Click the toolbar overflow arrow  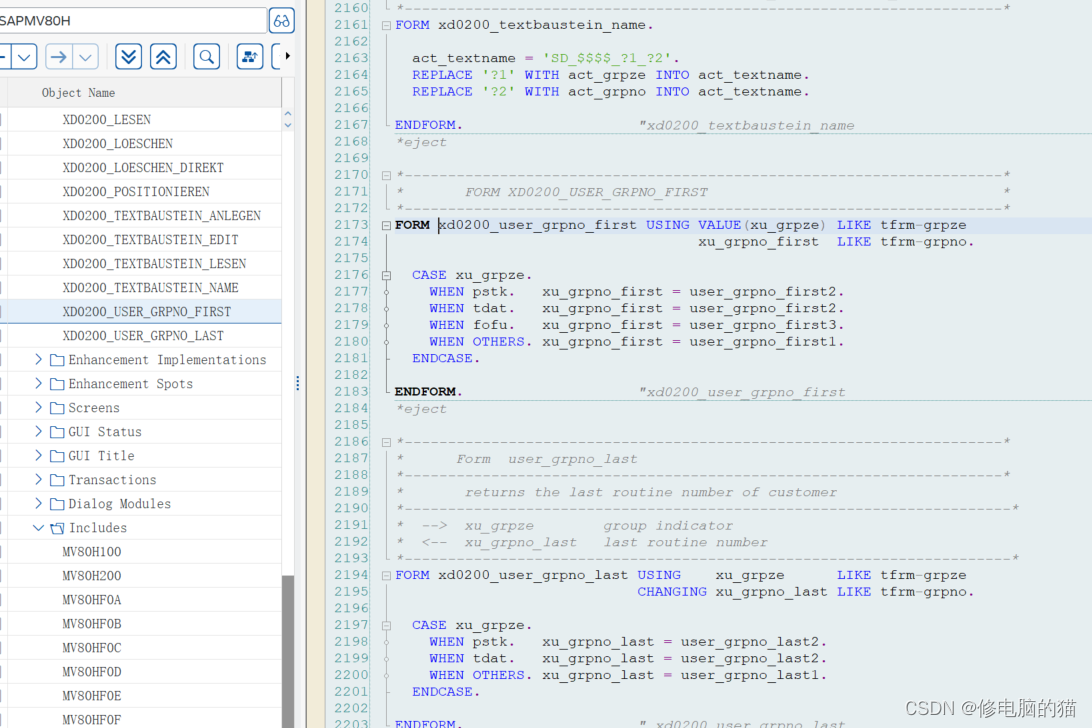pos(287,56)
